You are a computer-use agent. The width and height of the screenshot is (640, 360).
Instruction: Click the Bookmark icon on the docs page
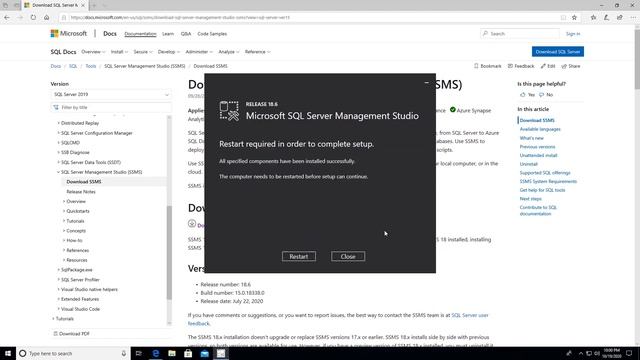(476, 66)
